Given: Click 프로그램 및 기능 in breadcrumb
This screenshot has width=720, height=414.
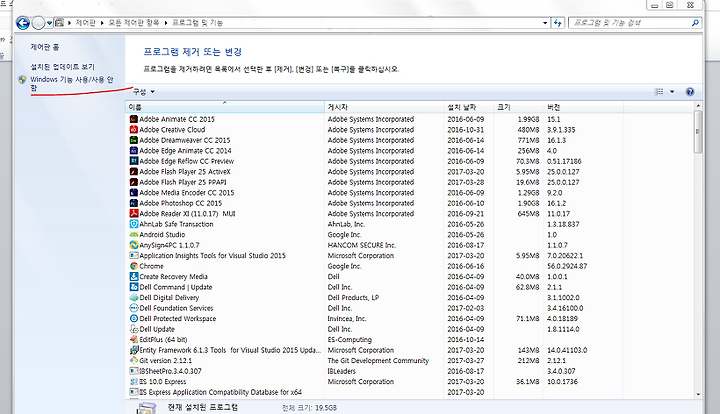Looking at the screenshot, I should click(x=197, y=22).
